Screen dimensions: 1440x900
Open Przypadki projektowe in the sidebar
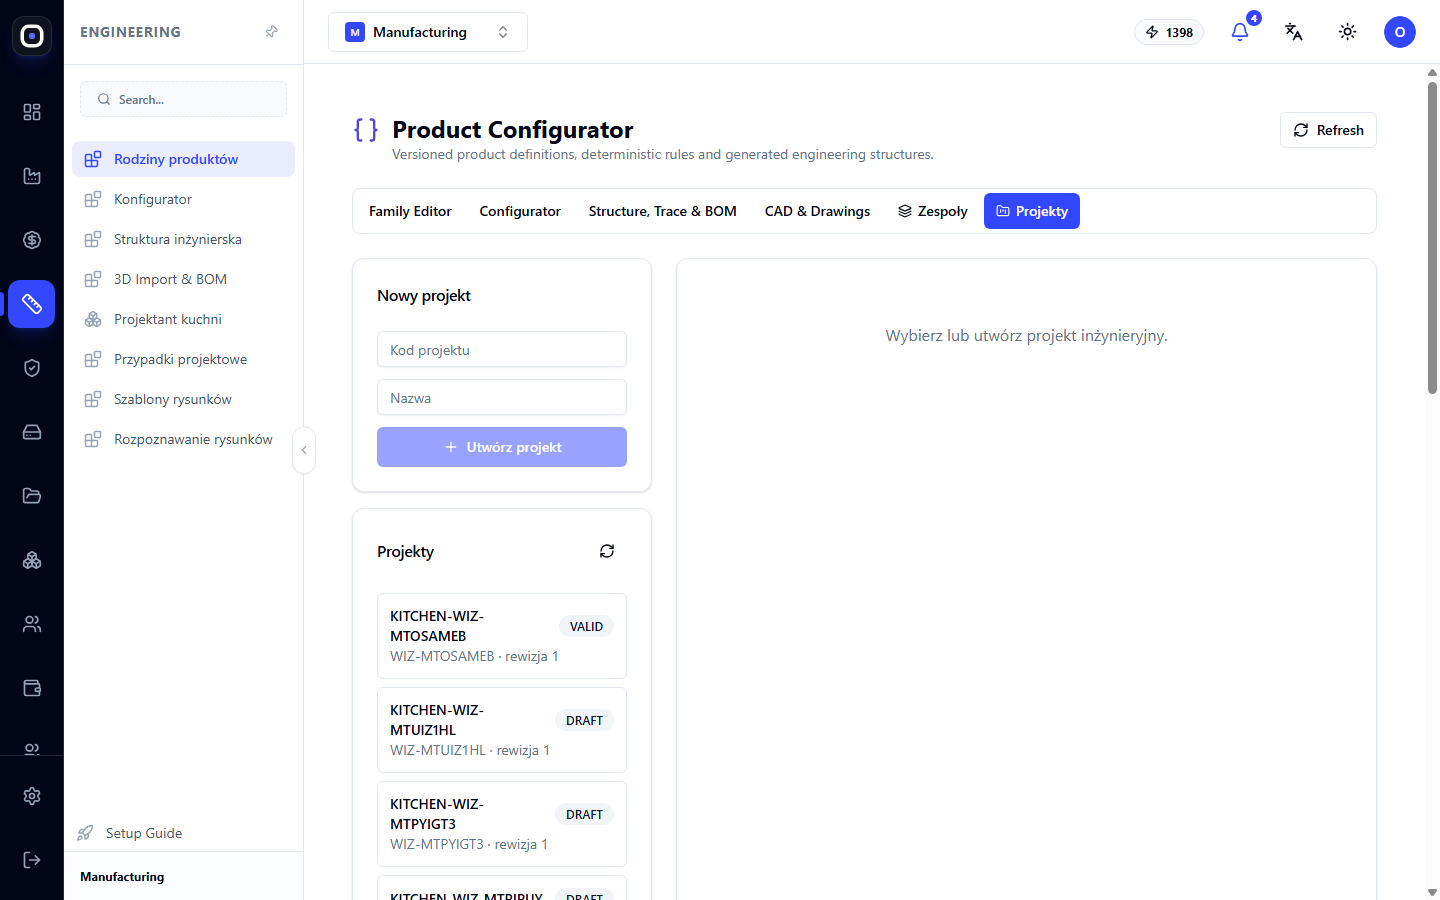[x=184, y=359]
